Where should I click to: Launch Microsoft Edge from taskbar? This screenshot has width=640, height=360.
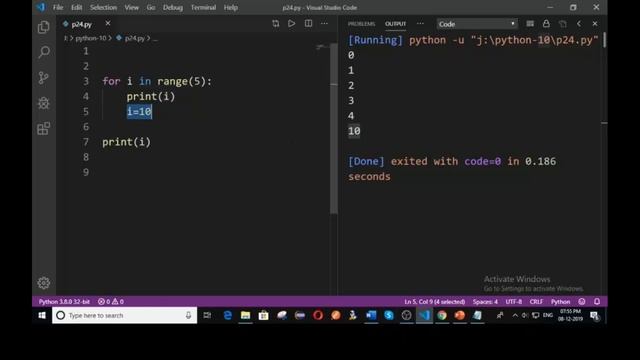tap(227, 316)
